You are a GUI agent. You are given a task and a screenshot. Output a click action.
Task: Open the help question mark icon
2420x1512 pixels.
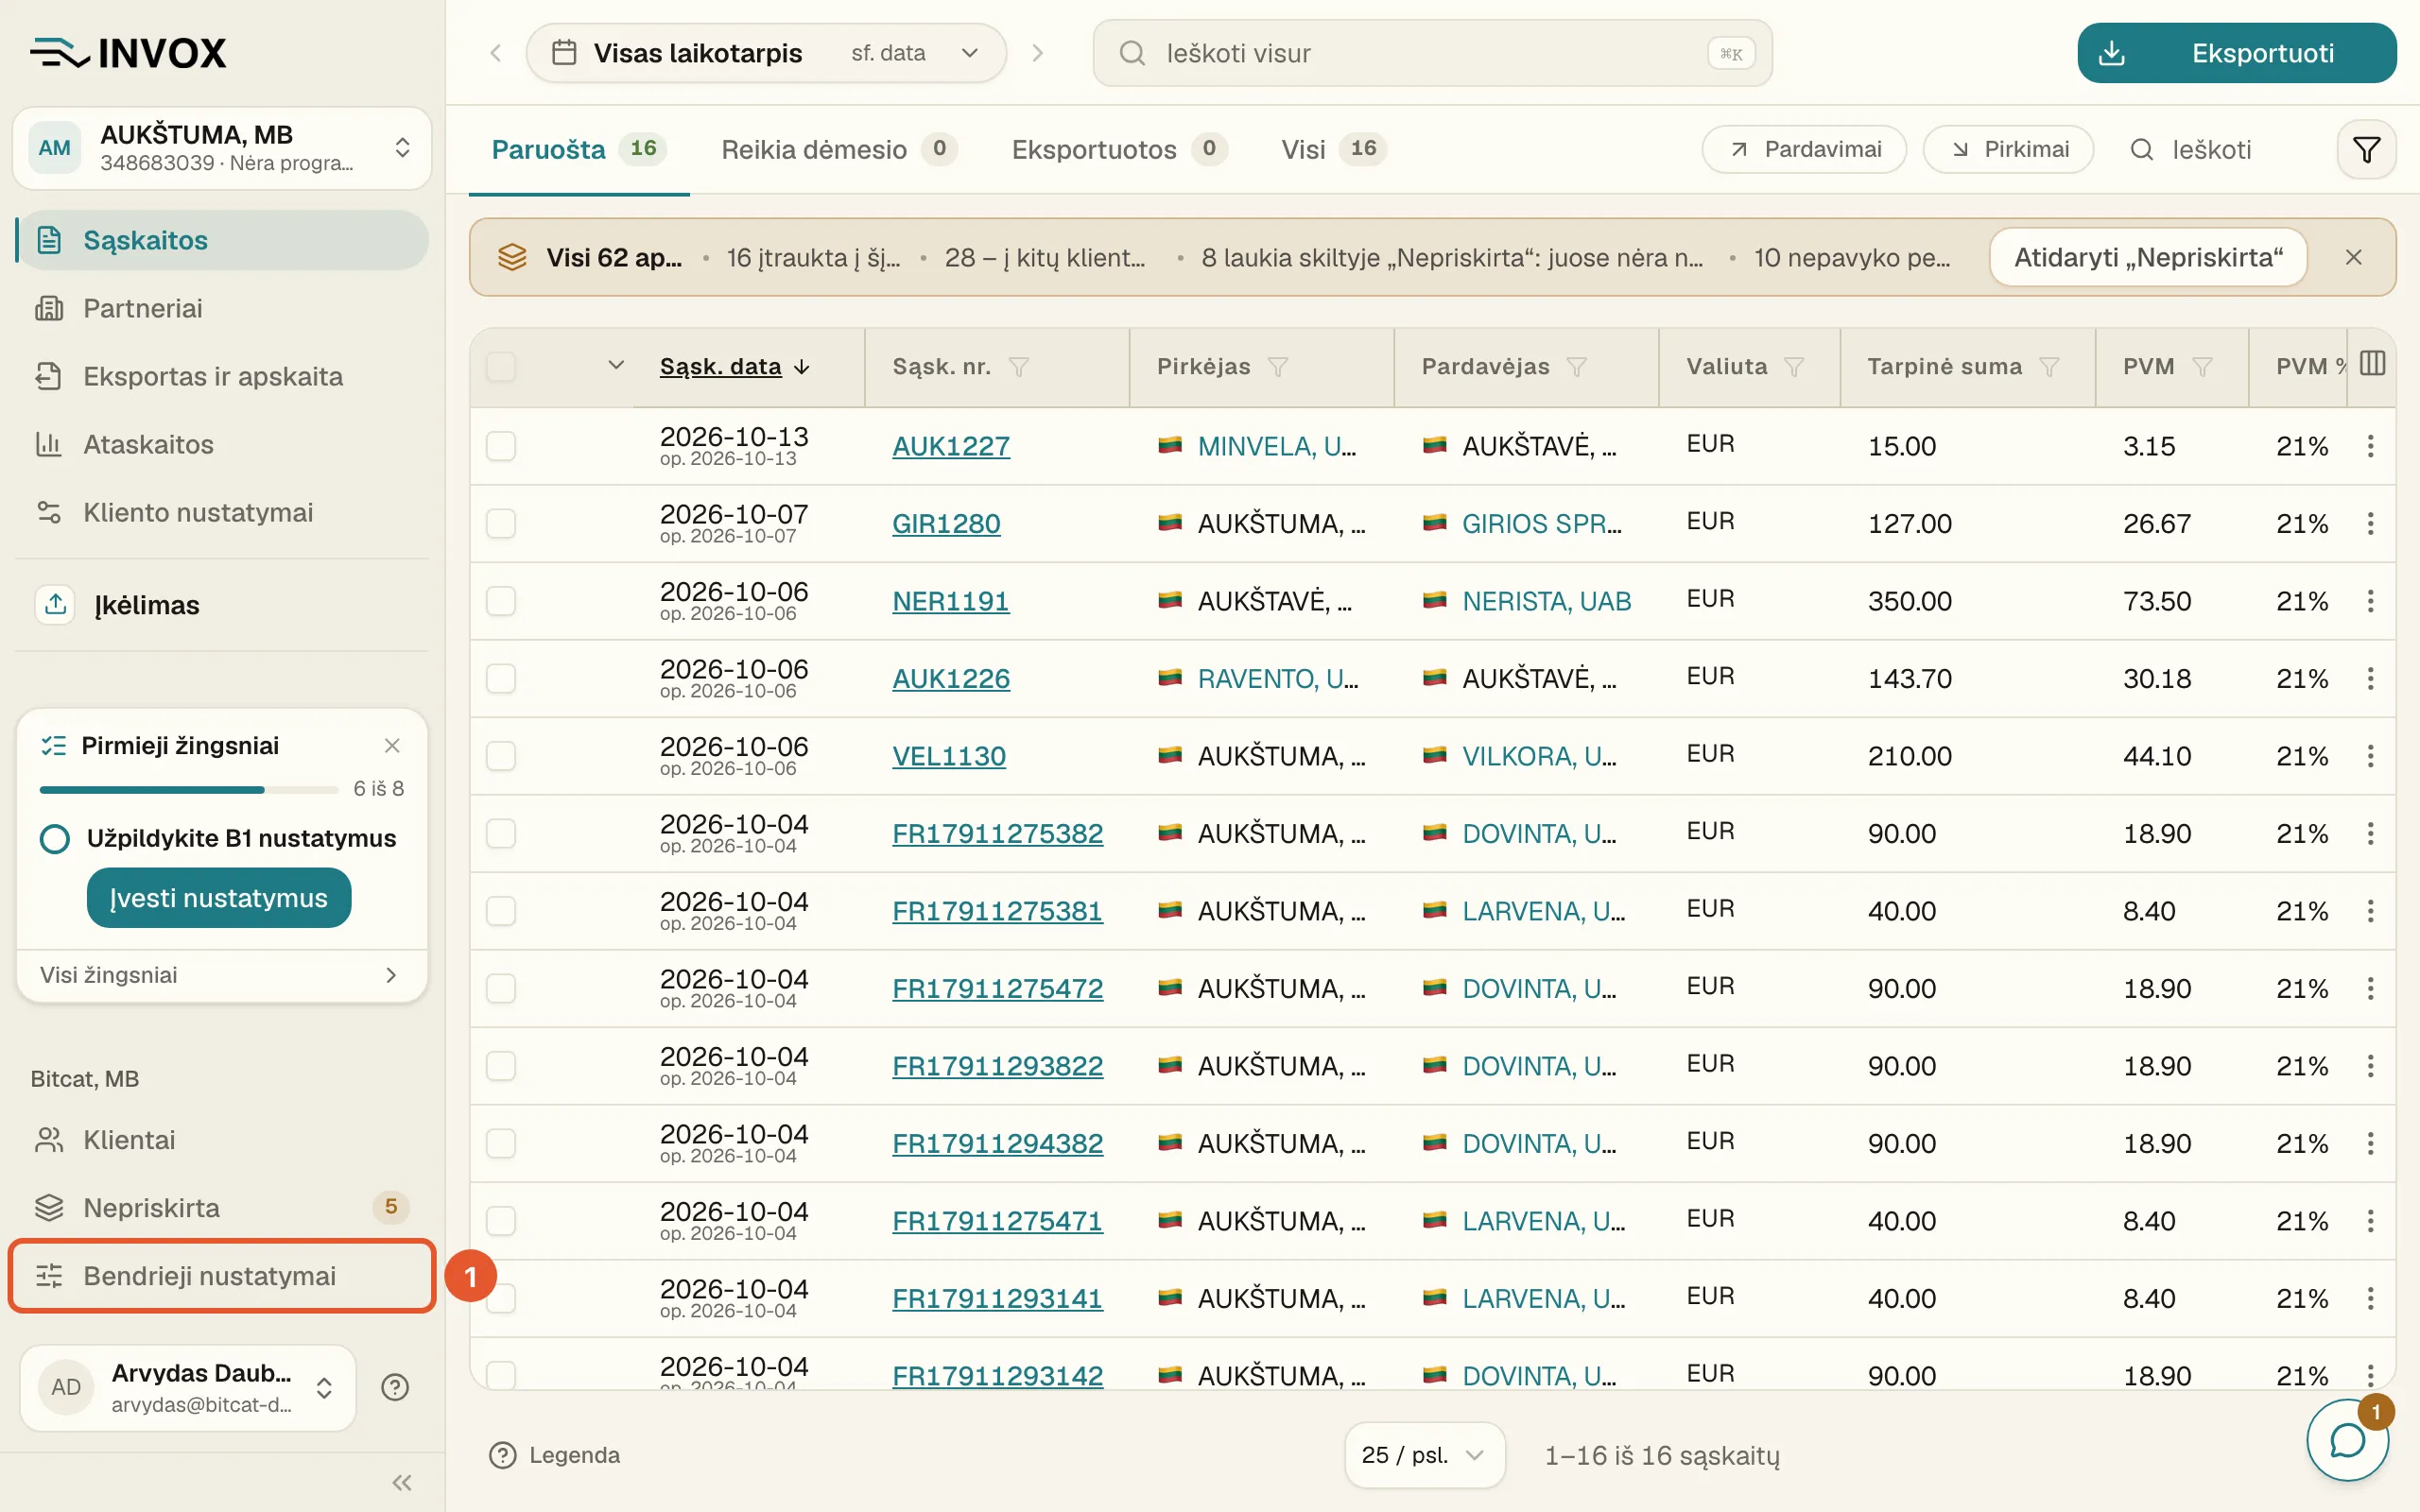(x=395, y=1387)
